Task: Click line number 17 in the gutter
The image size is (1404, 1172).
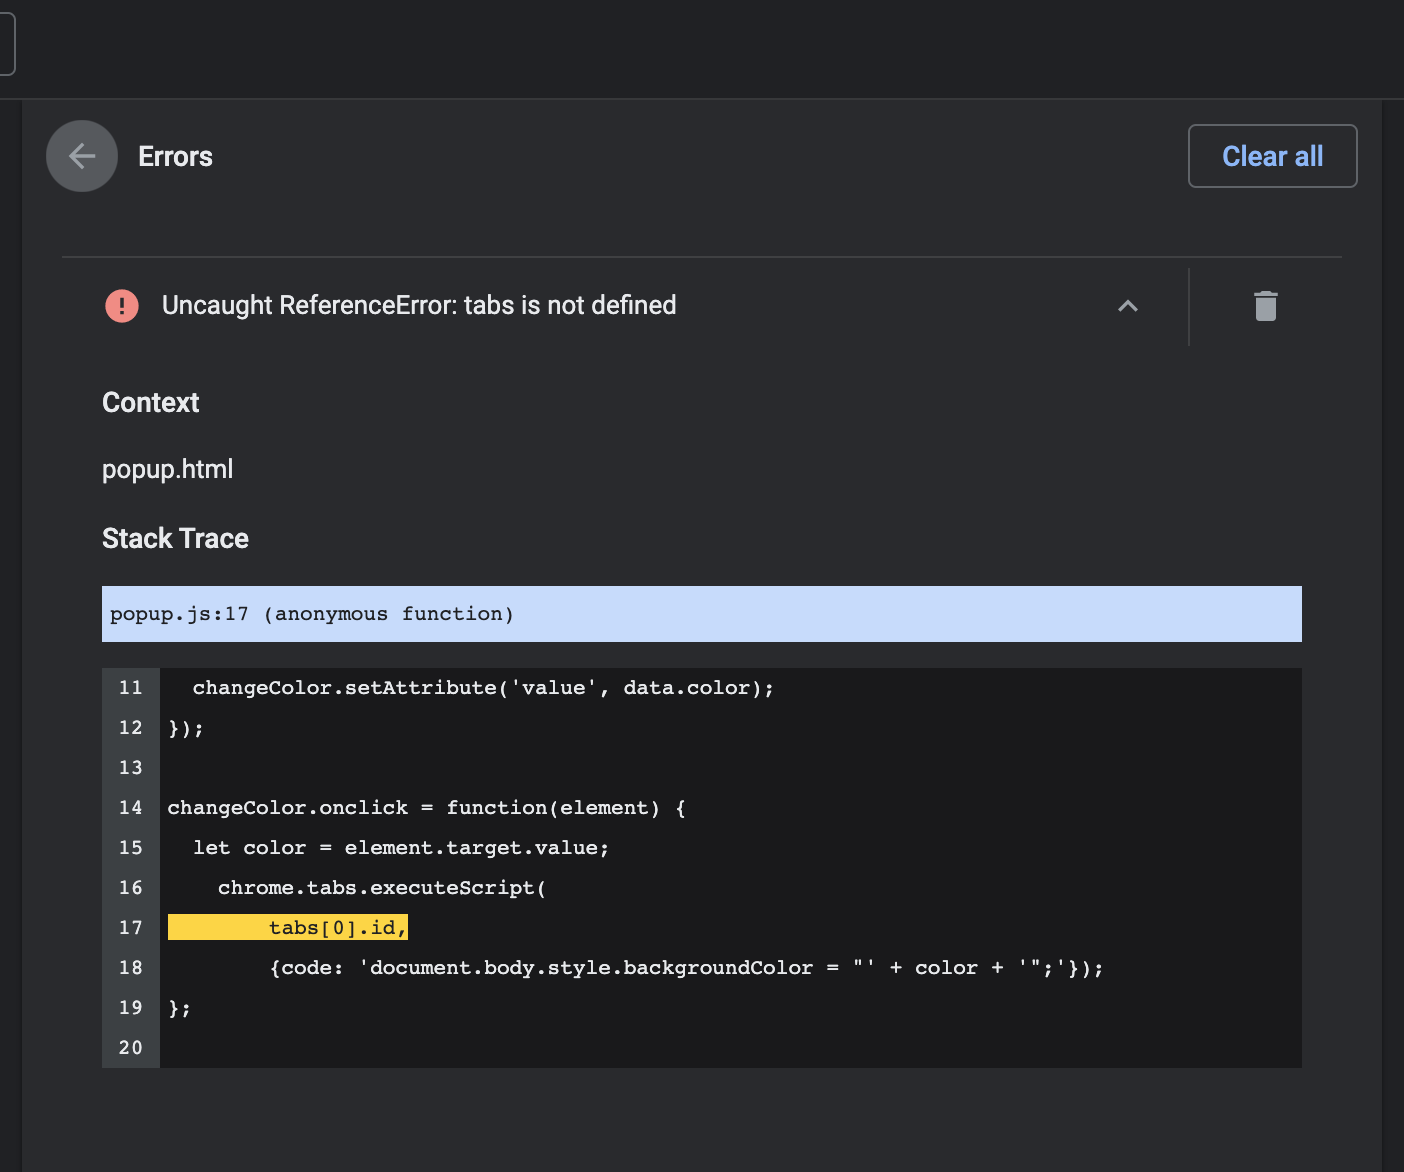Action: [x=131, y=928]
